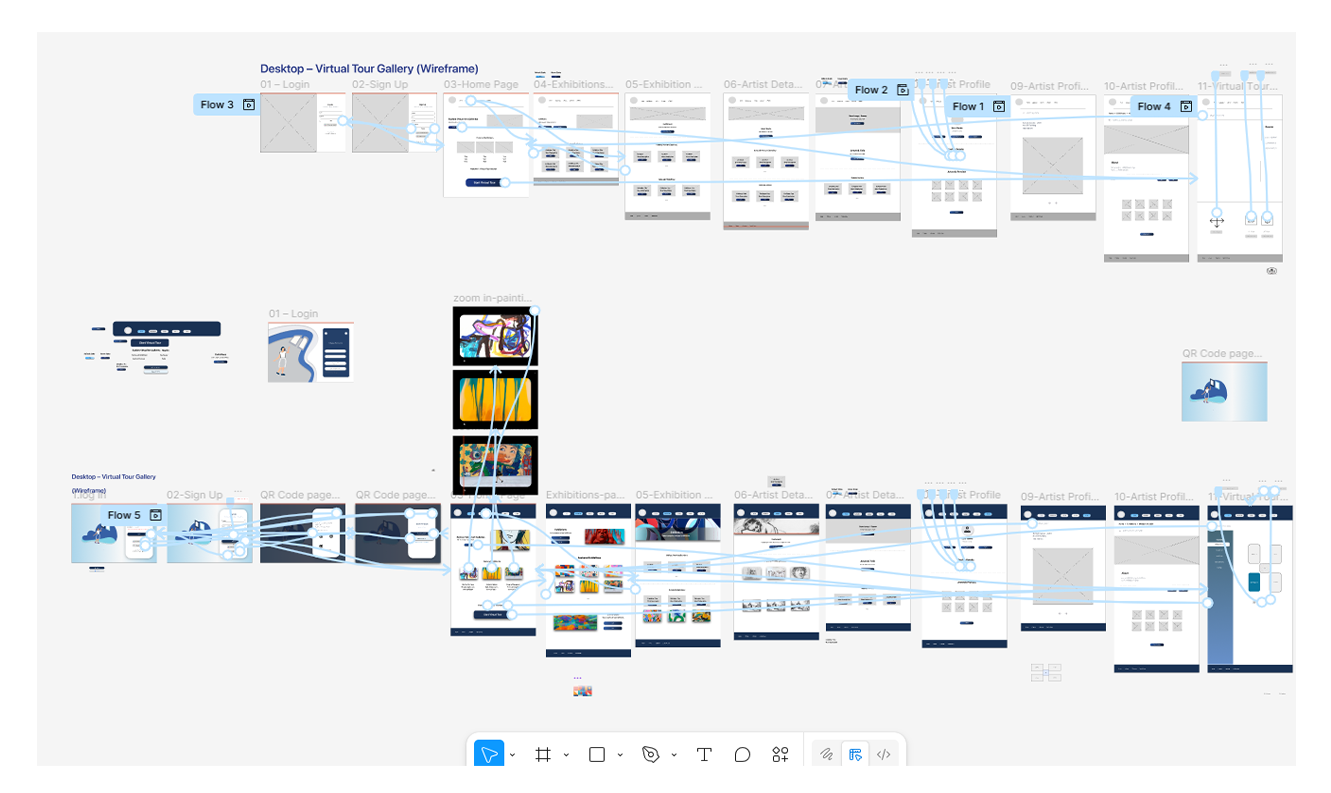The height and width of the screenshot is (793, 1331).
Task: Select the Rectangle shape tool
Action: (x=597, y=755)
